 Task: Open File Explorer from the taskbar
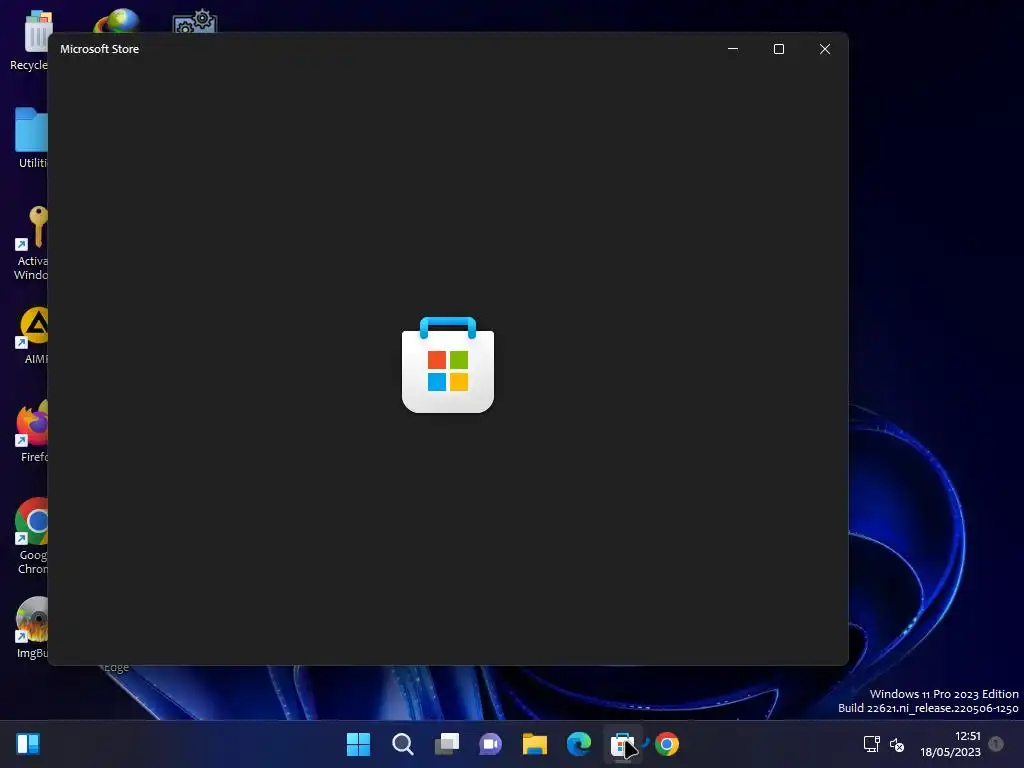pyautogui.click(x=535, y=744)
